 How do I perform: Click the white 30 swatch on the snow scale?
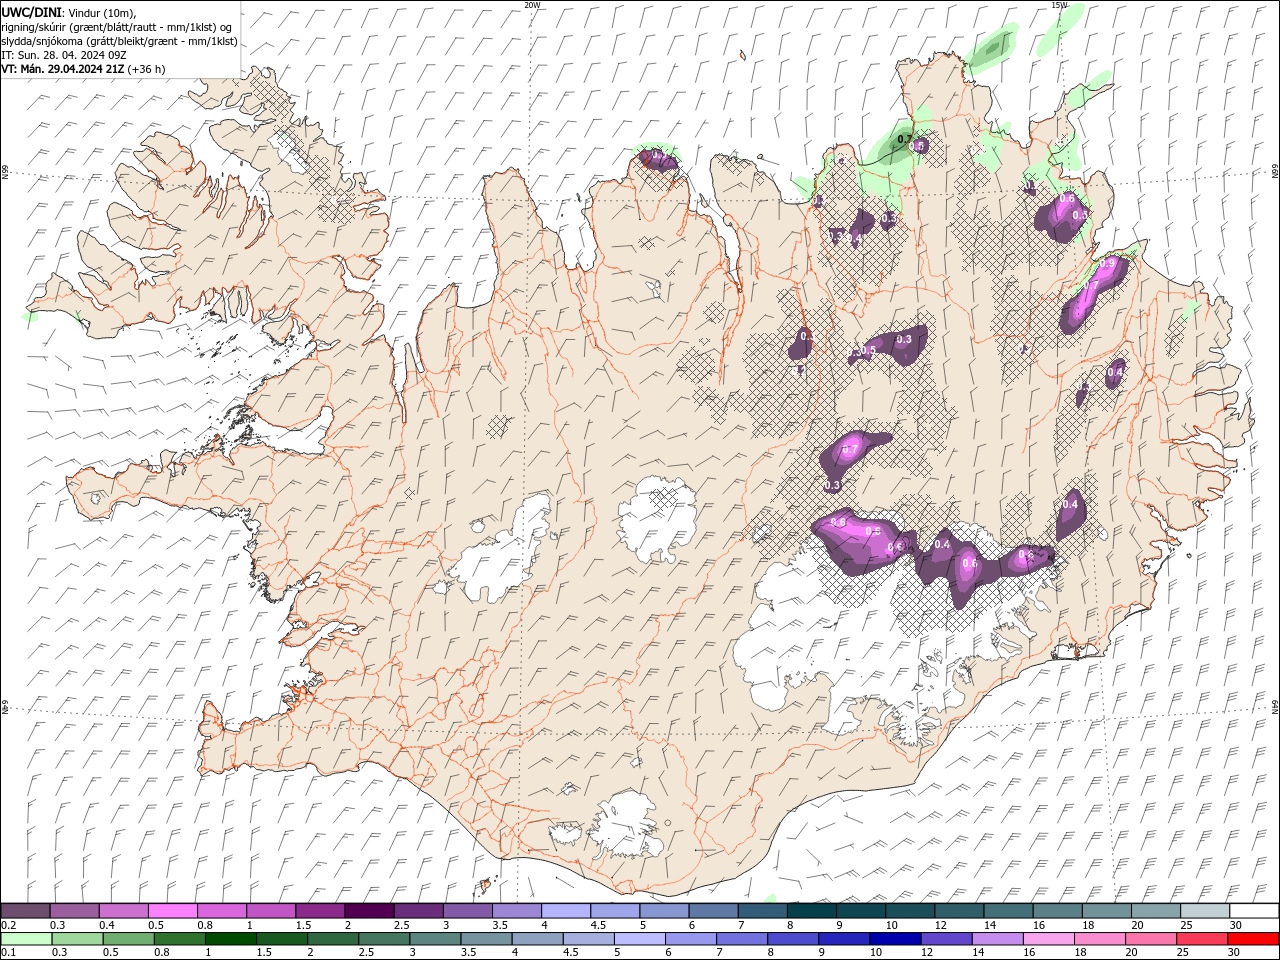click(x=1253, y=911)
